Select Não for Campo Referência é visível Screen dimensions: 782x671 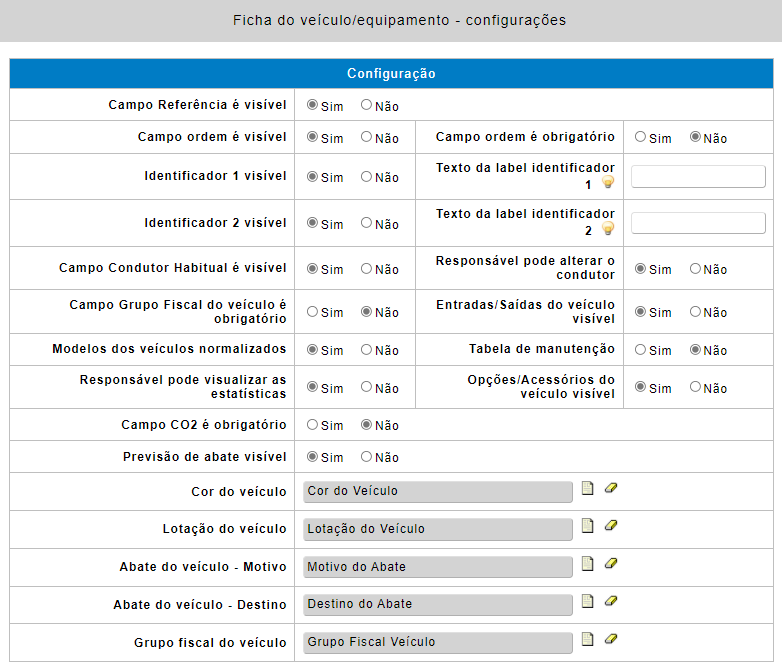367,105
